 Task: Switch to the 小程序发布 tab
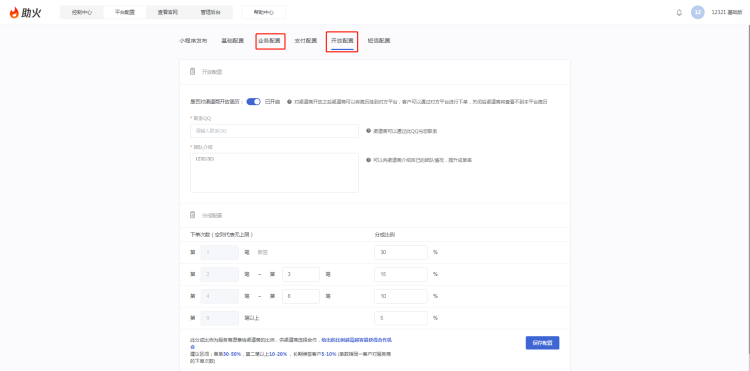pyautogui.click(x=193, y=41)
